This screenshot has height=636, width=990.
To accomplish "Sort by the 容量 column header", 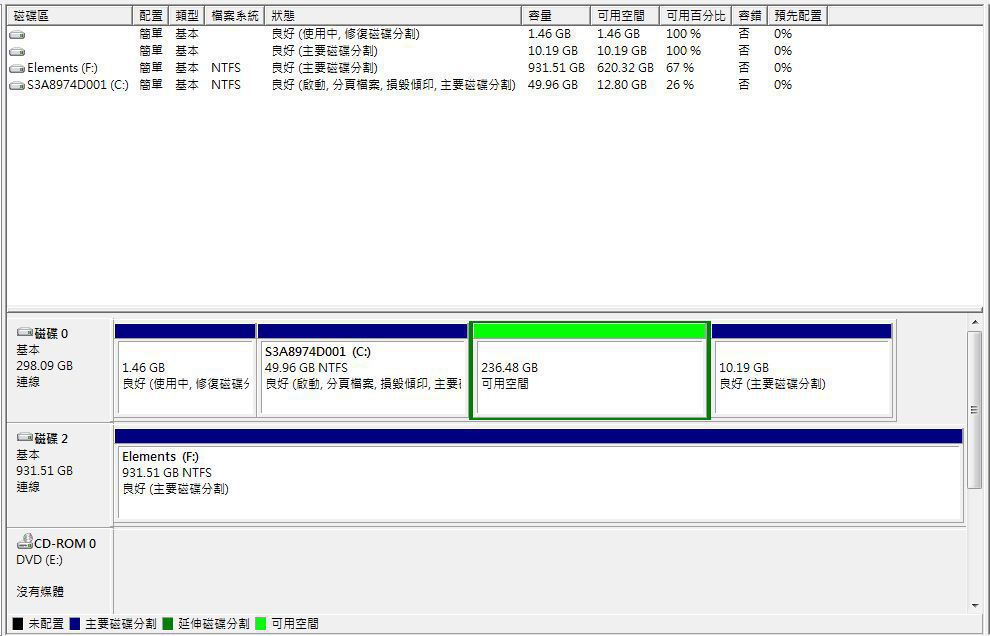I will (x=556, y=16).
